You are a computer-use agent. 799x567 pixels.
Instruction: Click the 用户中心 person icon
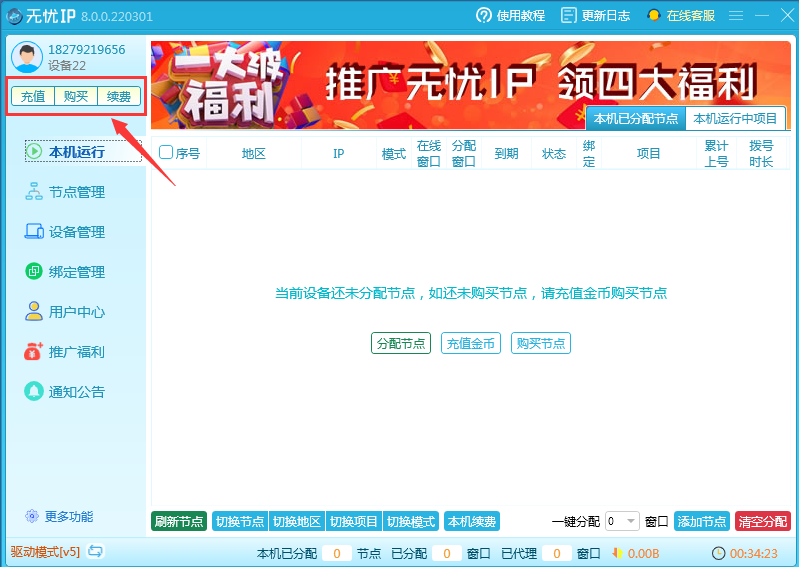(x=34, y=311)
